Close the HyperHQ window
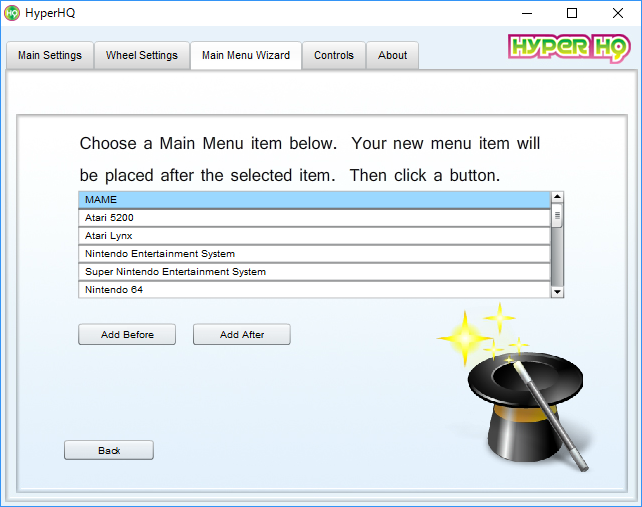Screen dimensions: 642x507 (x=618, y=13)
